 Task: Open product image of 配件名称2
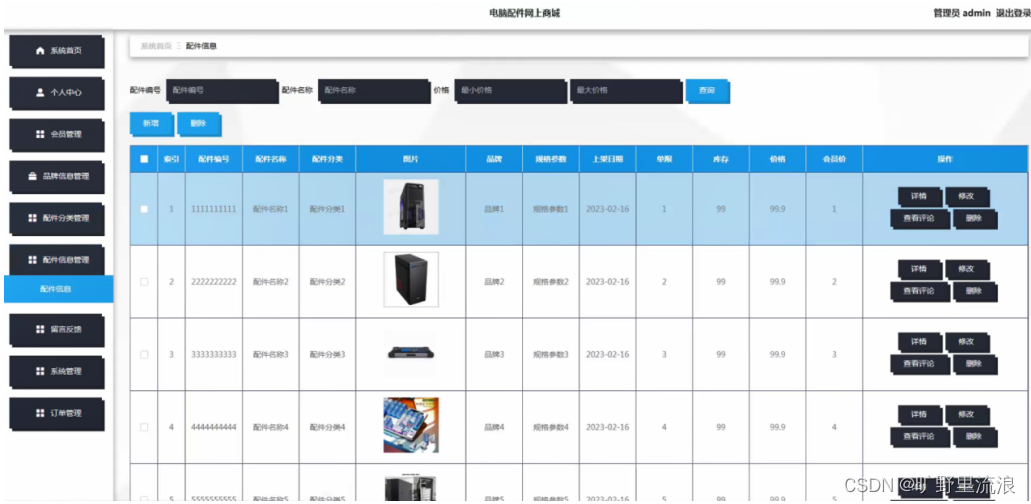[411, 279]
